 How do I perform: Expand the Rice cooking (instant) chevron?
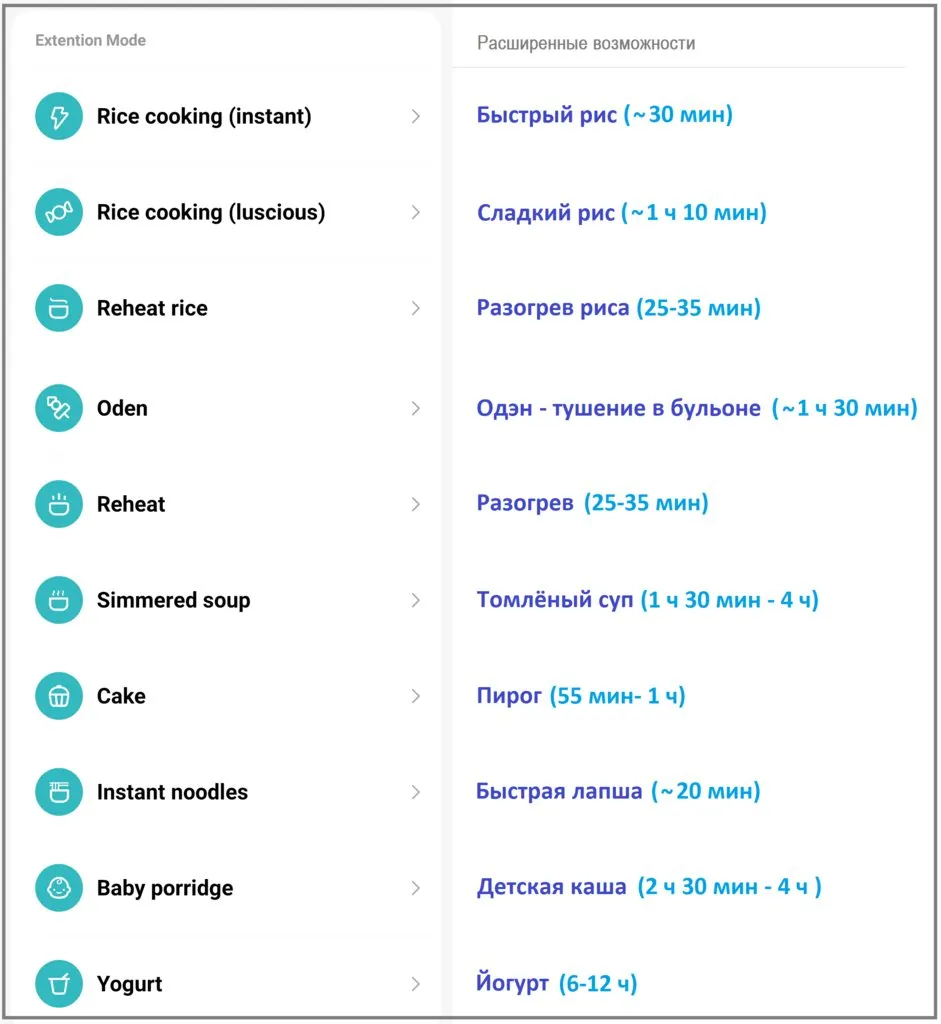coord(415,117)
